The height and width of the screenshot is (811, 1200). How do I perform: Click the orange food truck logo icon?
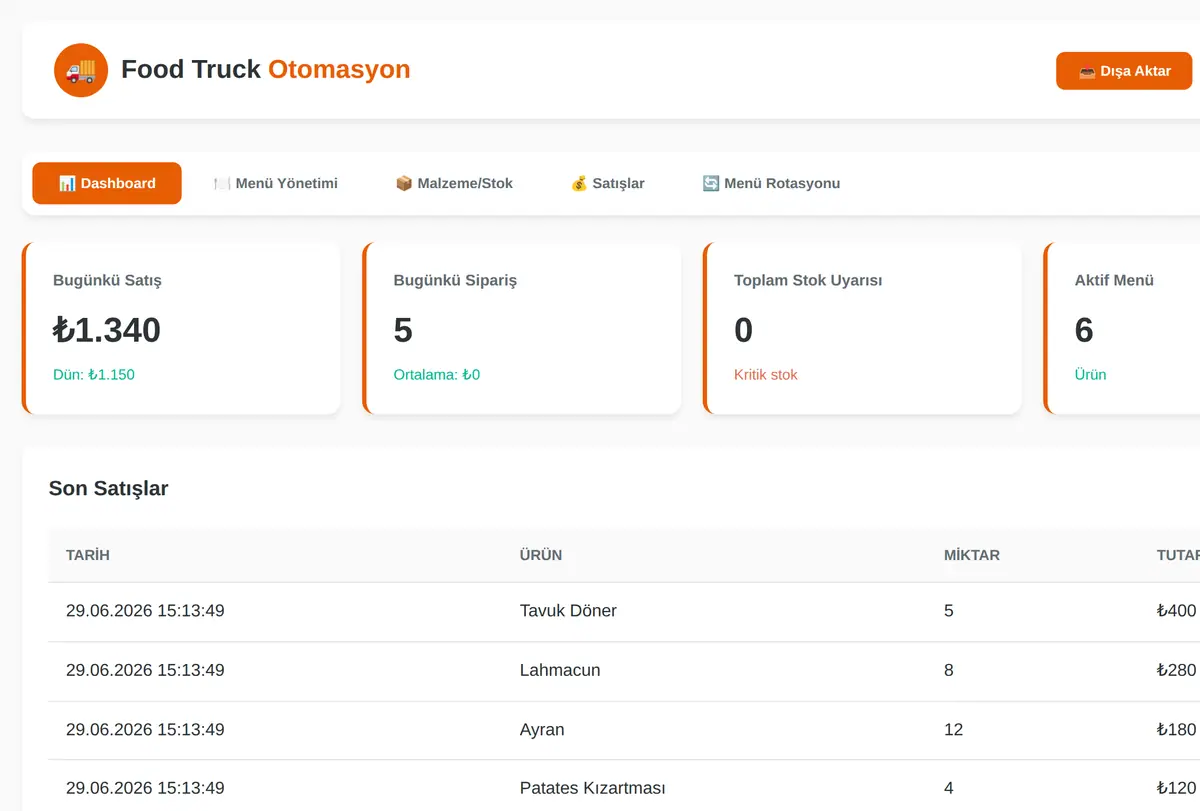[x=81, y=70]
